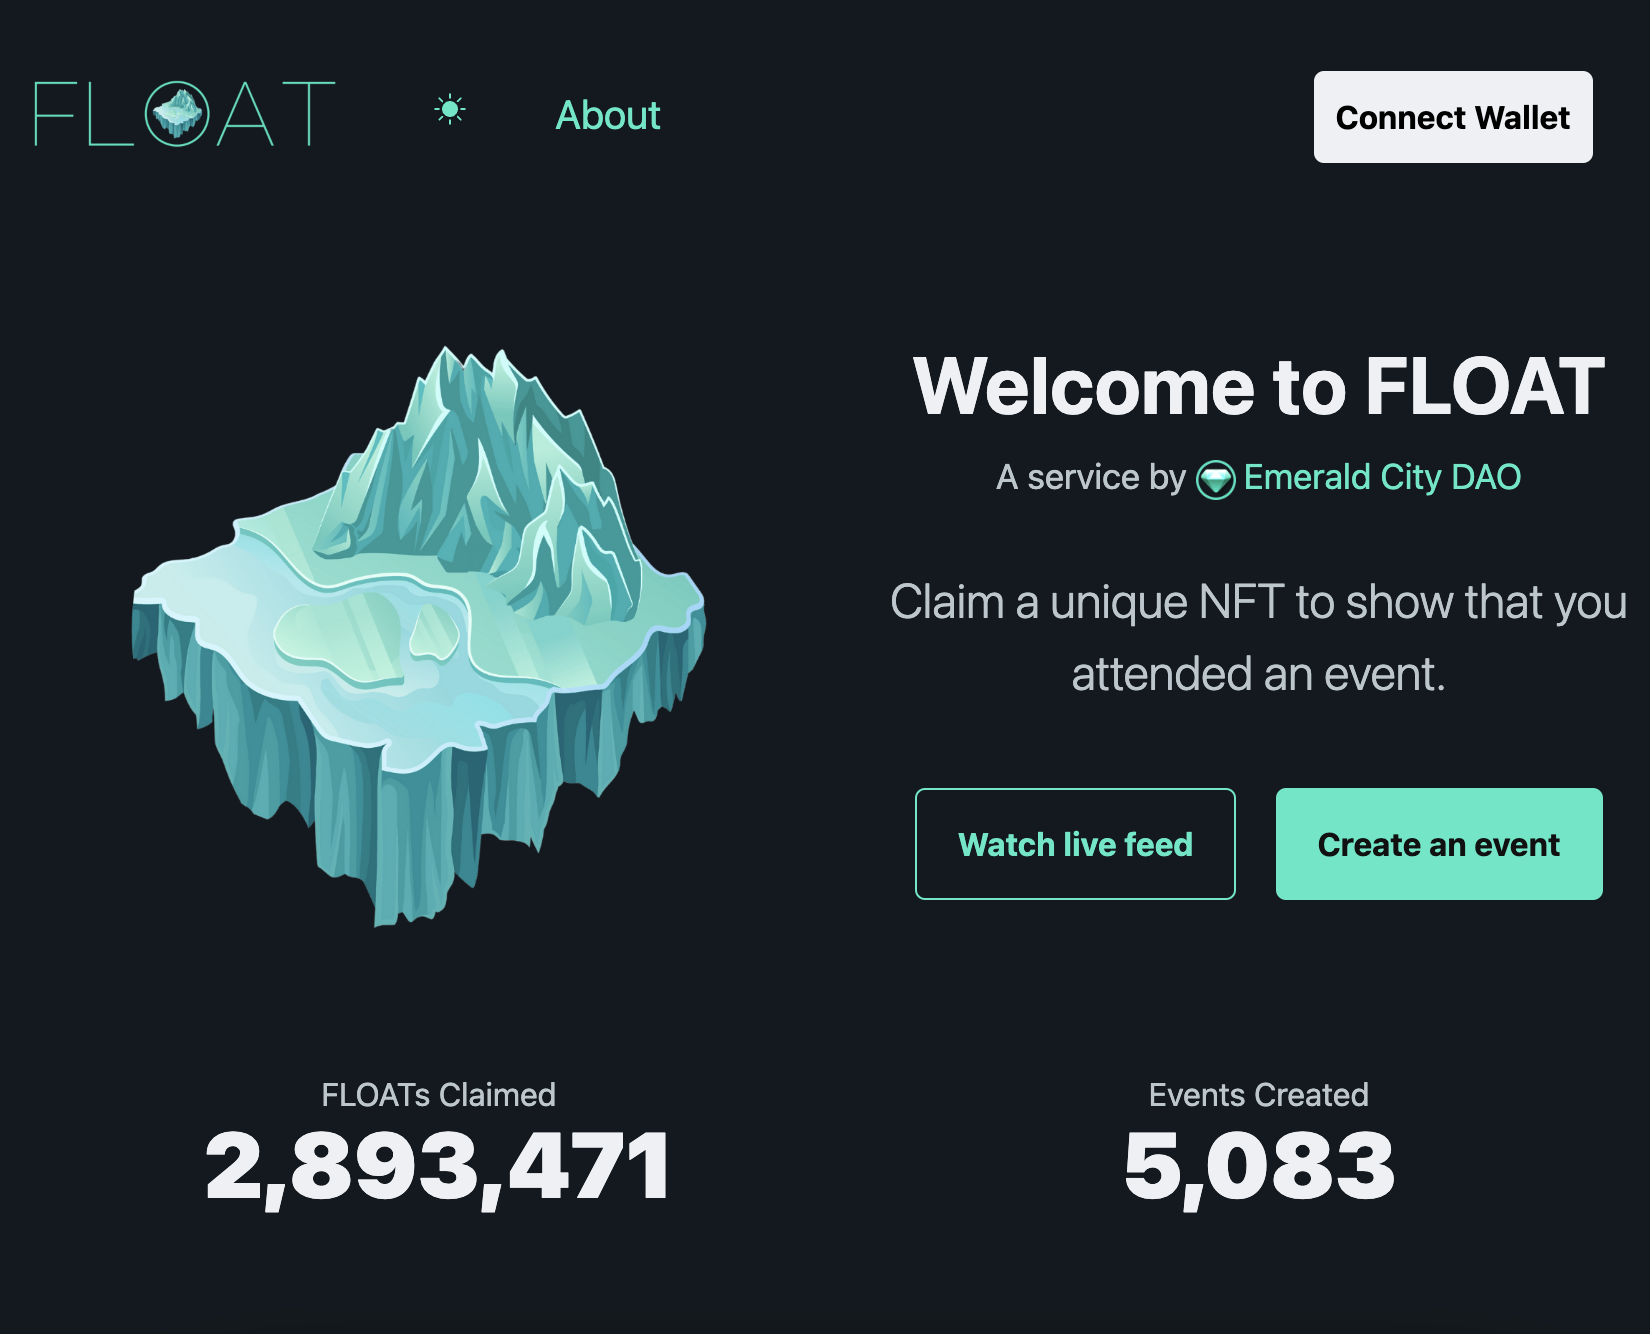The width and height of the screenshot is (1650, 1334).
Task: Click Connect Wallet
Action: point(1452,118)
